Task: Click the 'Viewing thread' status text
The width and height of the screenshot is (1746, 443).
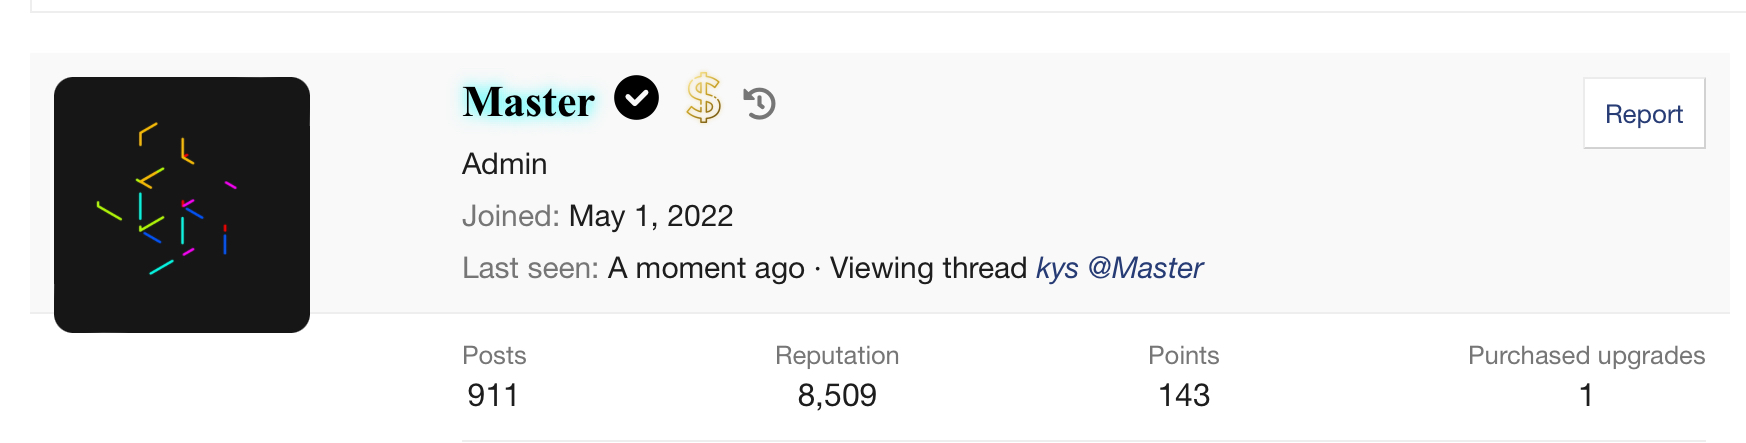Action: [x=928, y=268]
